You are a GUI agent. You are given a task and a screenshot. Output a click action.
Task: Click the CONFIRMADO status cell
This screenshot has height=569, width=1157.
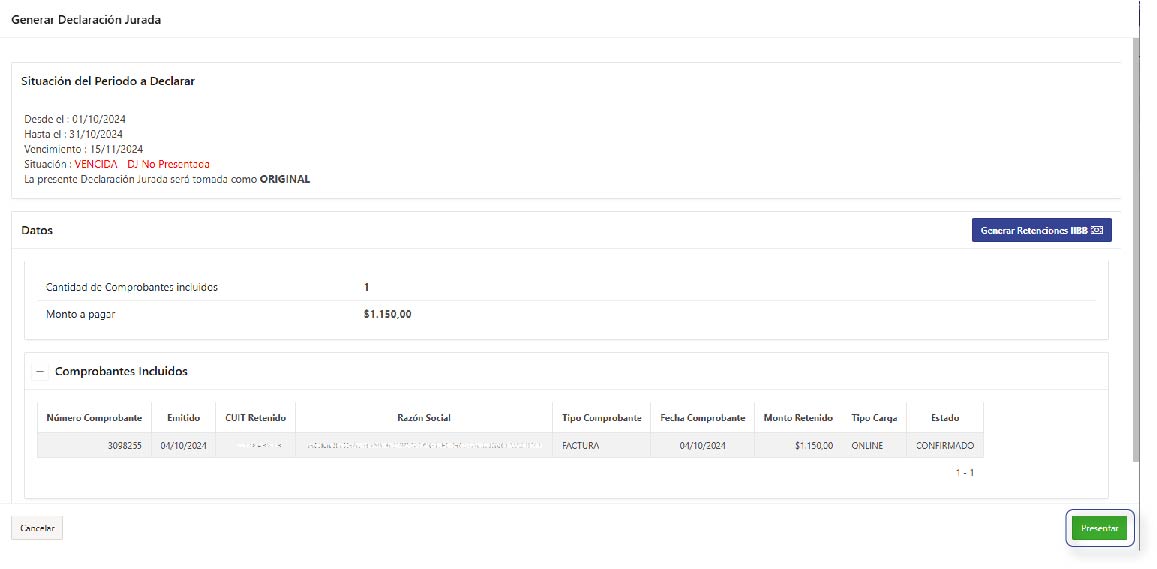tap(944, 445)
